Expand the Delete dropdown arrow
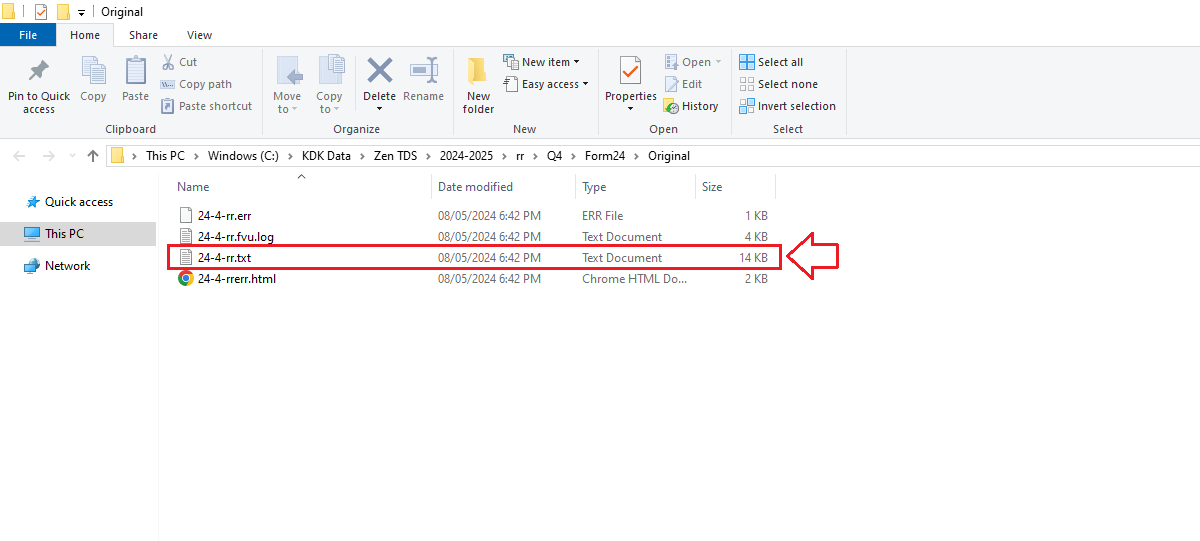The image size is (1200, 541). [380, 108]
